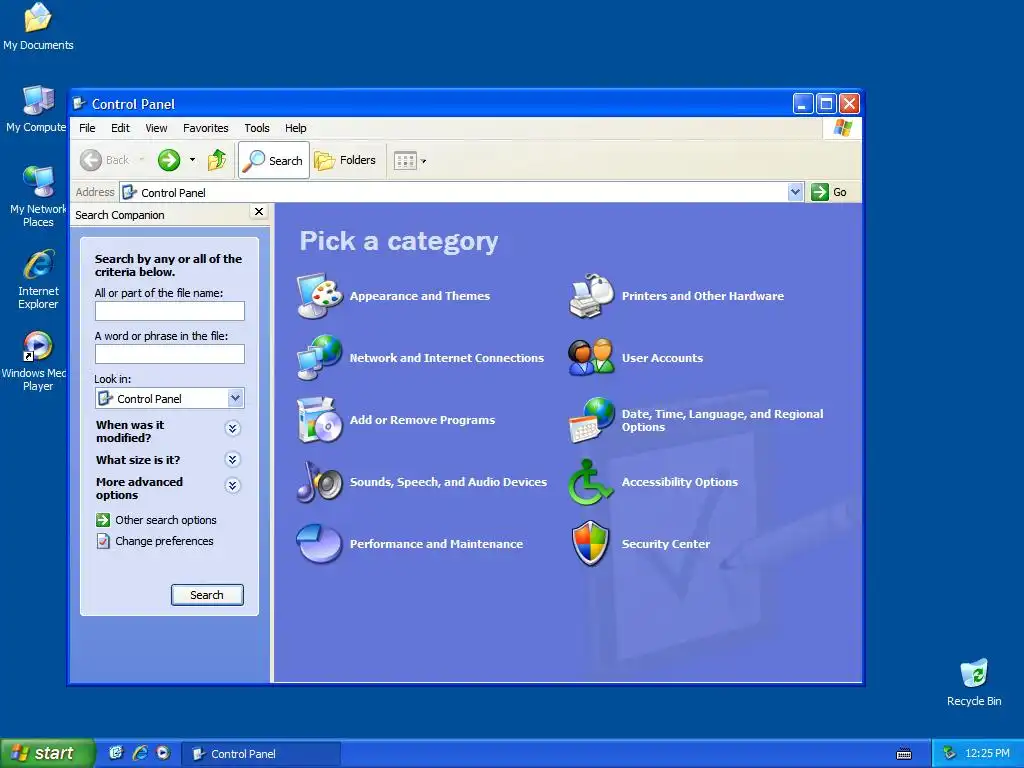Screen dimensions: 1024x768
Task: Select the My Computer desktop icon
Action: tap(37, 109)
